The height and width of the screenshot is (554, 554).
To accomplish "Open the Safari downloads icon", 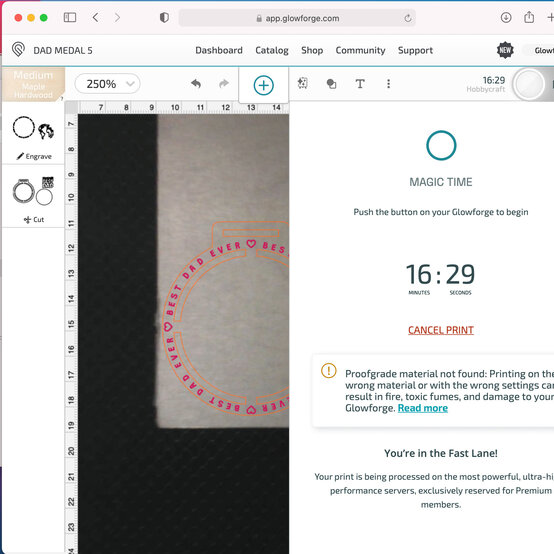I will (x=506, y=17).
